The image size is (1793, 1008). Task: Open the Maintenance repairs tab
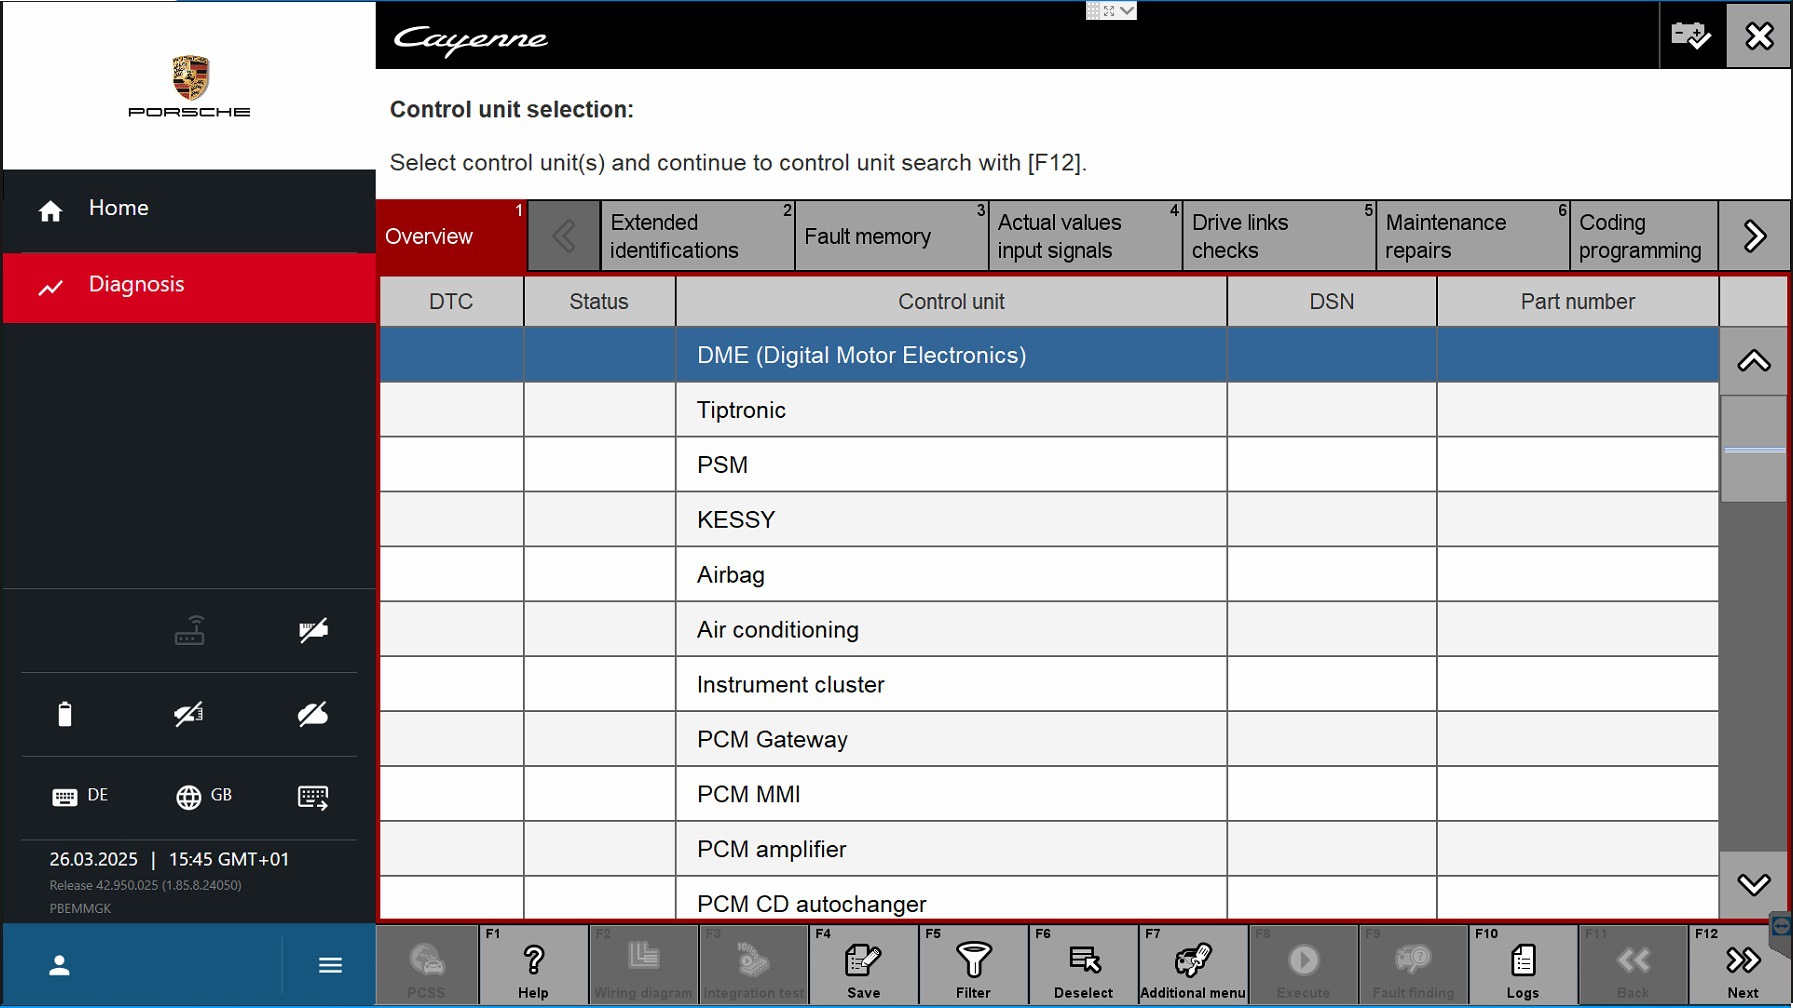[1473, 236]
